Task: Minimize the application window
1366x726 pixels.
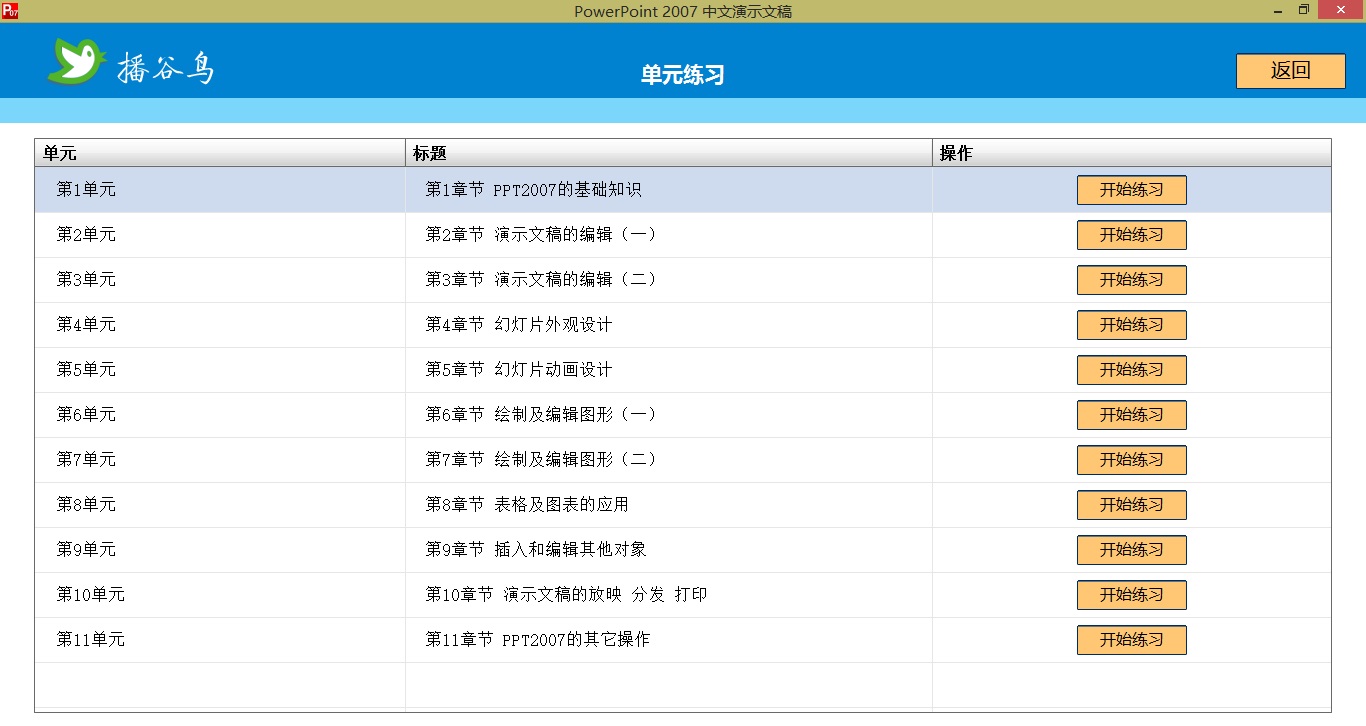Action: [1279, 10]
